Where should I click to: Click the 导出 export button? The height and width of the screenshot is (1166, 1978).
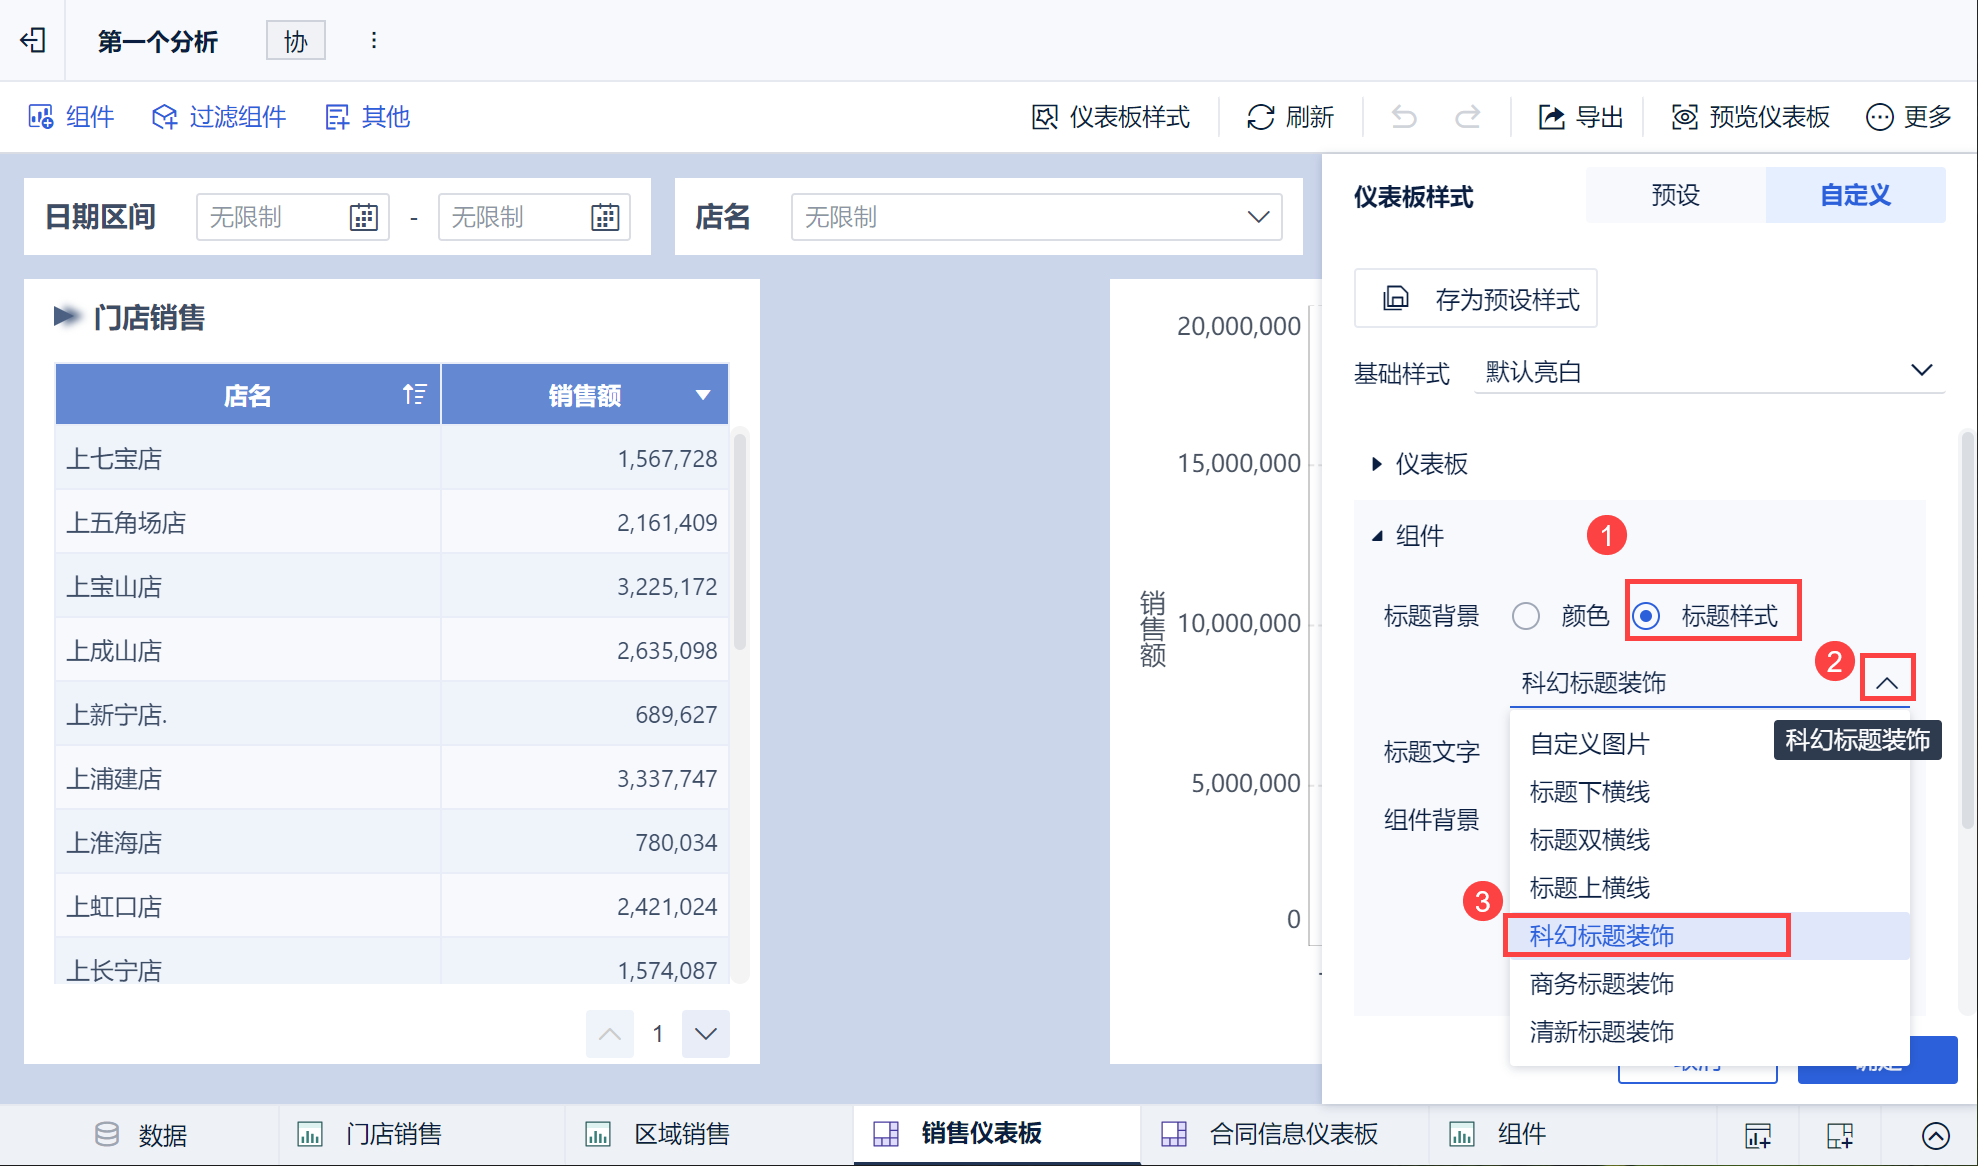pos(1580,117)
